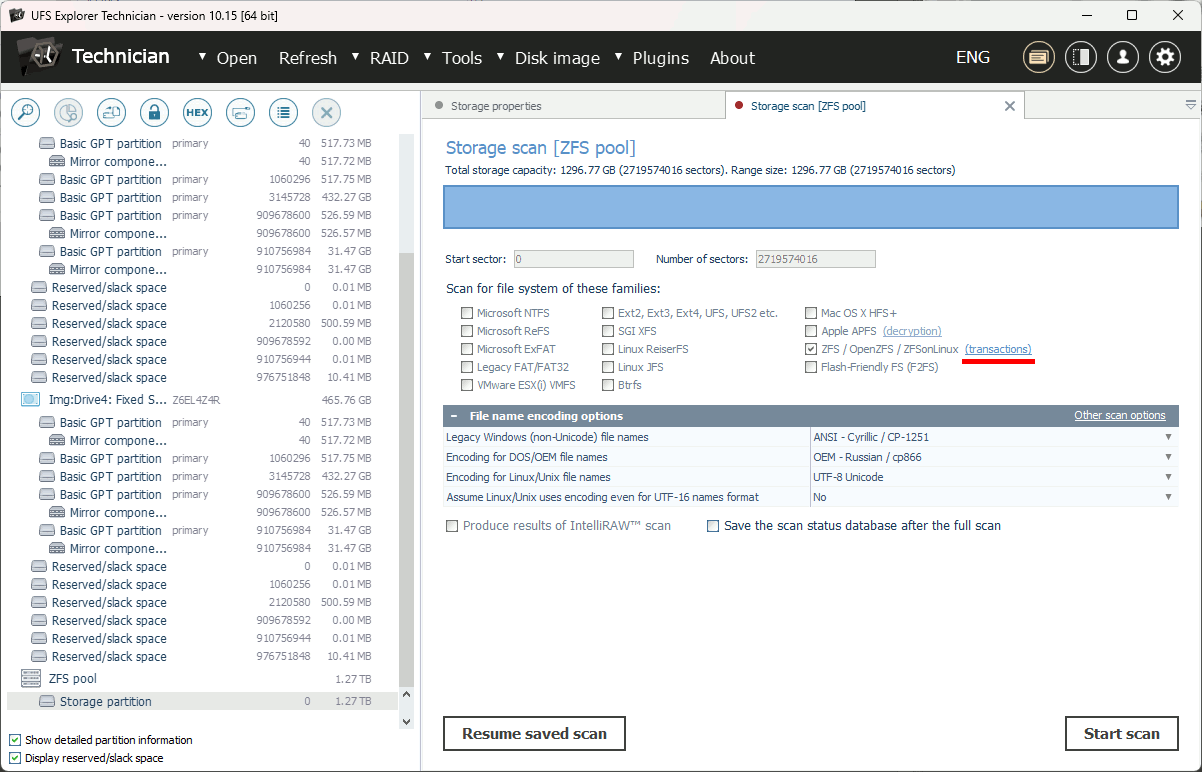Enable the Microsoft NTFS scan checkbox
The image size is (1202, 772).
click(x=467, y=312)
